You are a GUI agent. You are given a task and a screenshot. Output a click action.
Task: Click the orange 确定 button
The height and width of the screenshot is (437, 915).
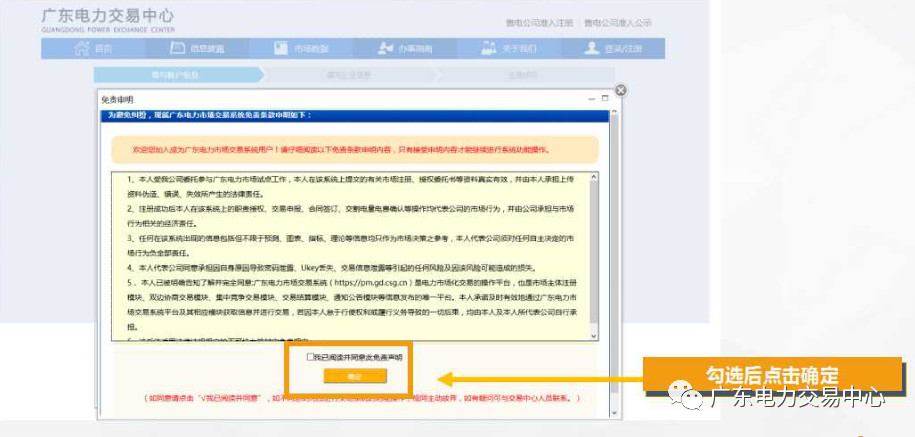click(354, 376)
